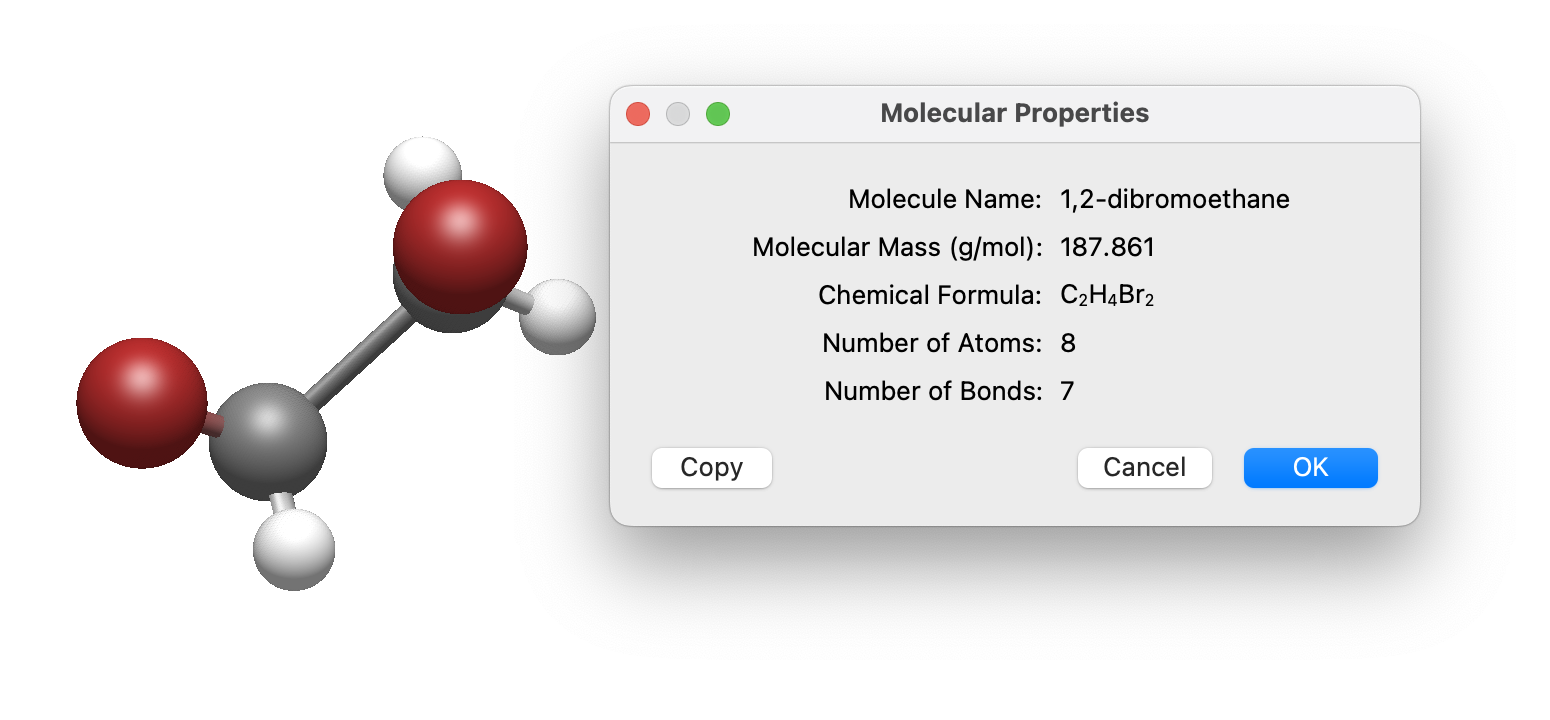Image resolution: width=1550 pixels, height=720 pixels.
Task: Close the Molecular Properties window
Action: tap(638, 114)
